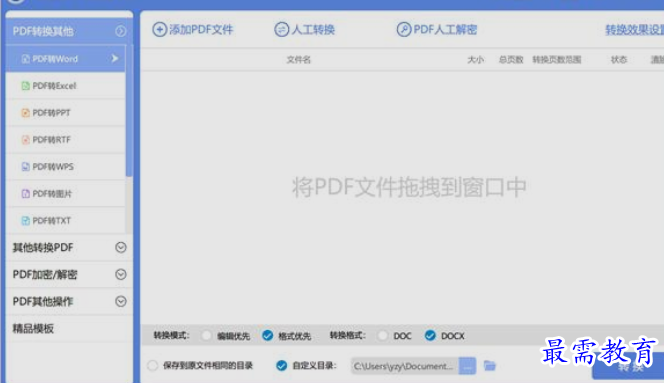
Task: Click the 状态 column header
Action: tap(619, 60)
